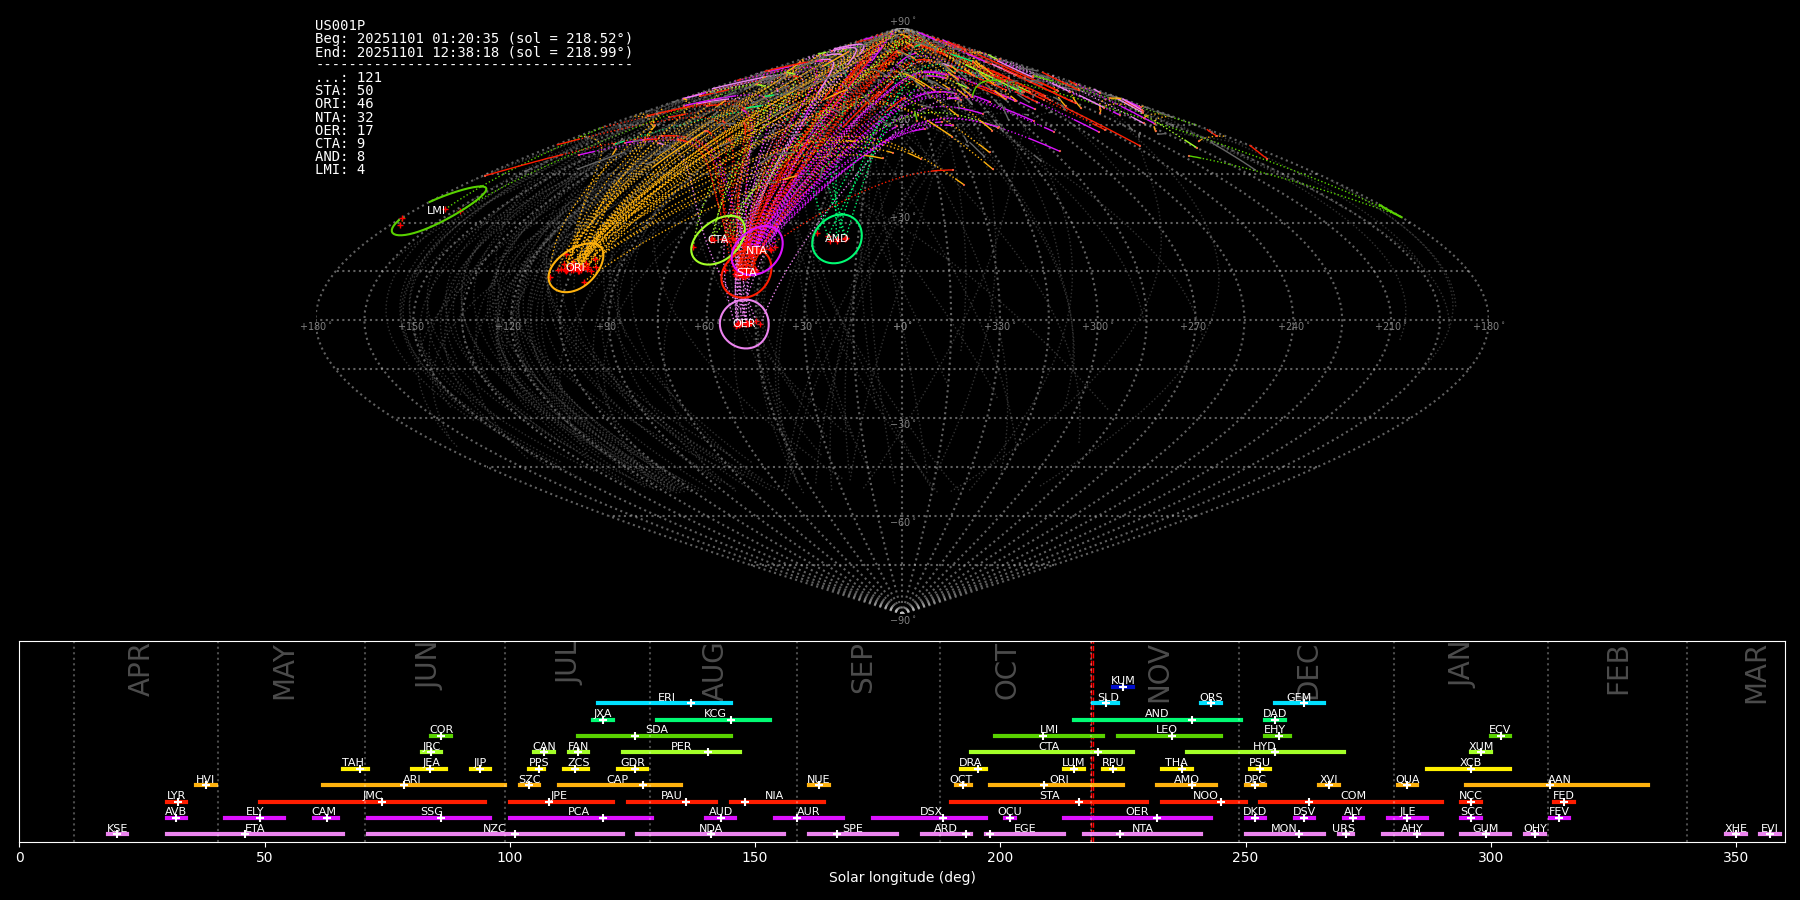Click the 'ORI: 46' legend entry
Image resolution: width=1800 pixels, height=900 pixels.
pos(344,104)
